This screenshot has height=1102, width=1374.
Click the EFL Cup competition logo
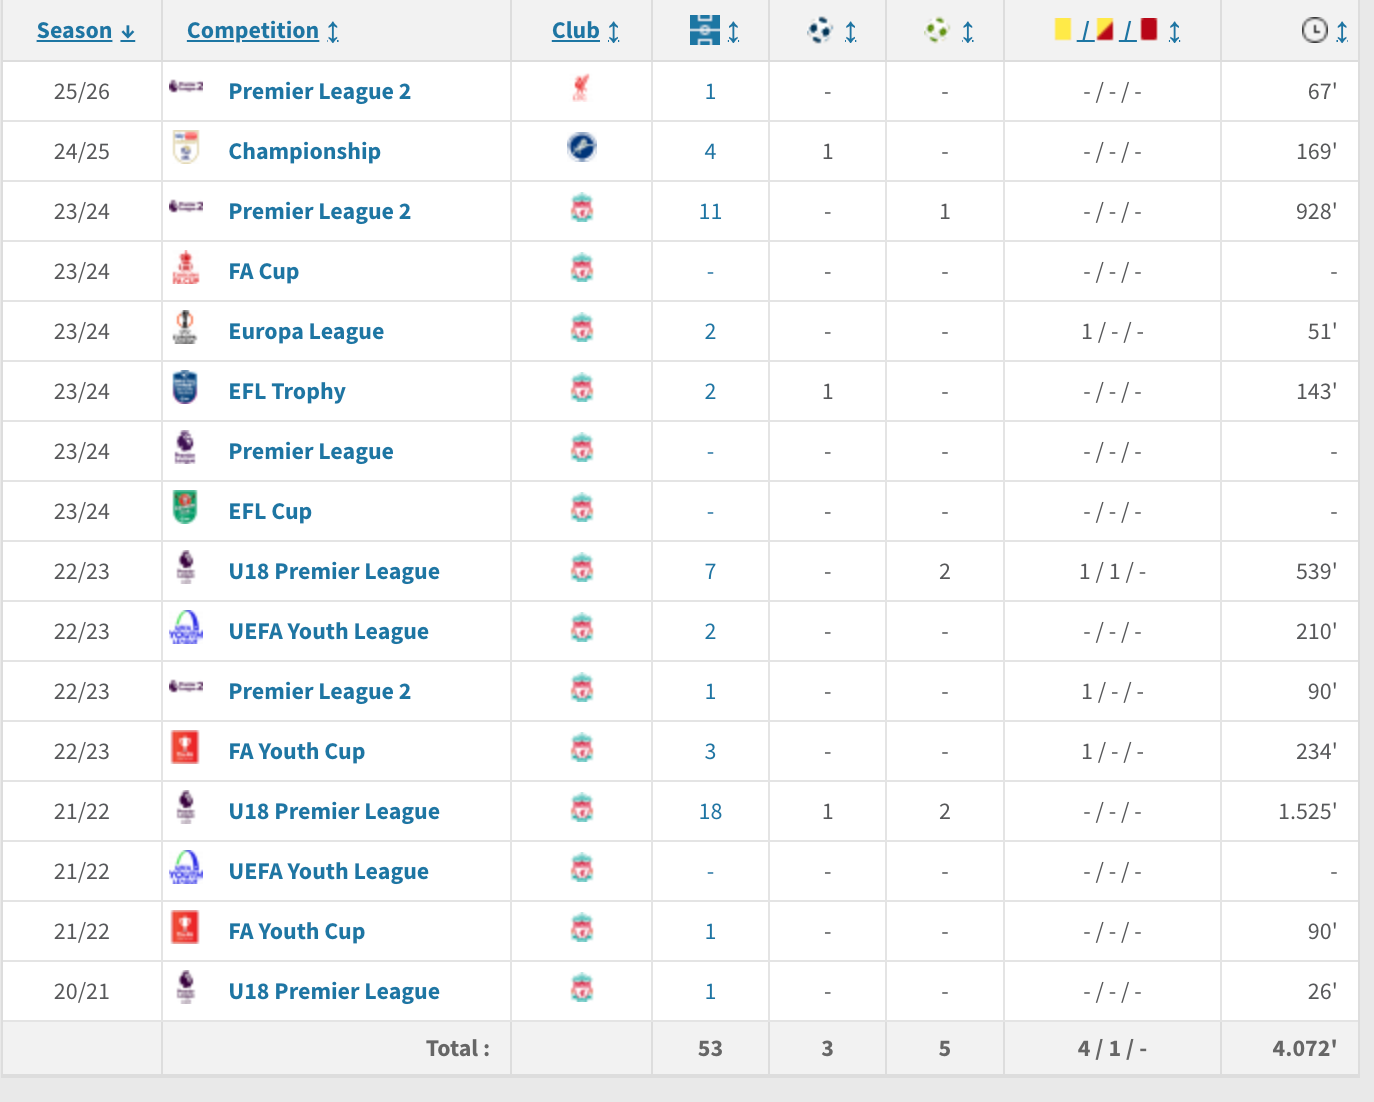point(185,508)
